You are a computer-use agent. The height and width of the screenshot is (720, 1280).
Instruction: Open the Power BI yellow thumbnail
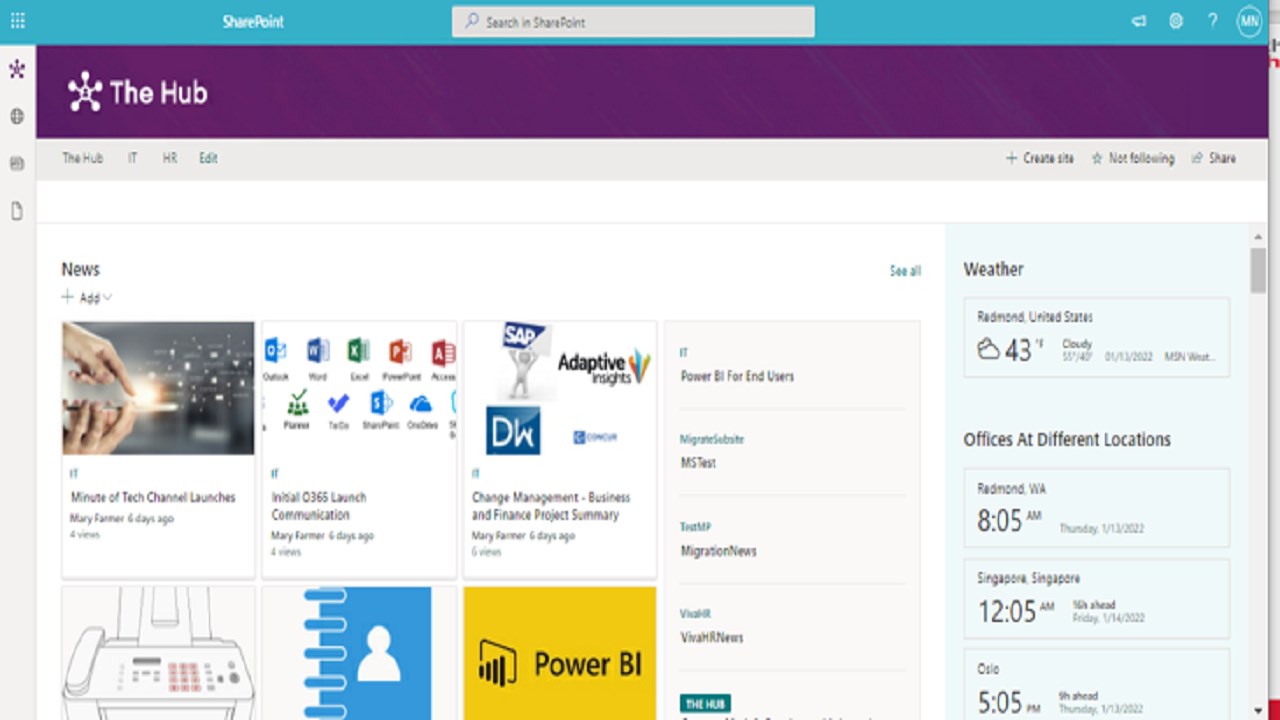point(560,653)
